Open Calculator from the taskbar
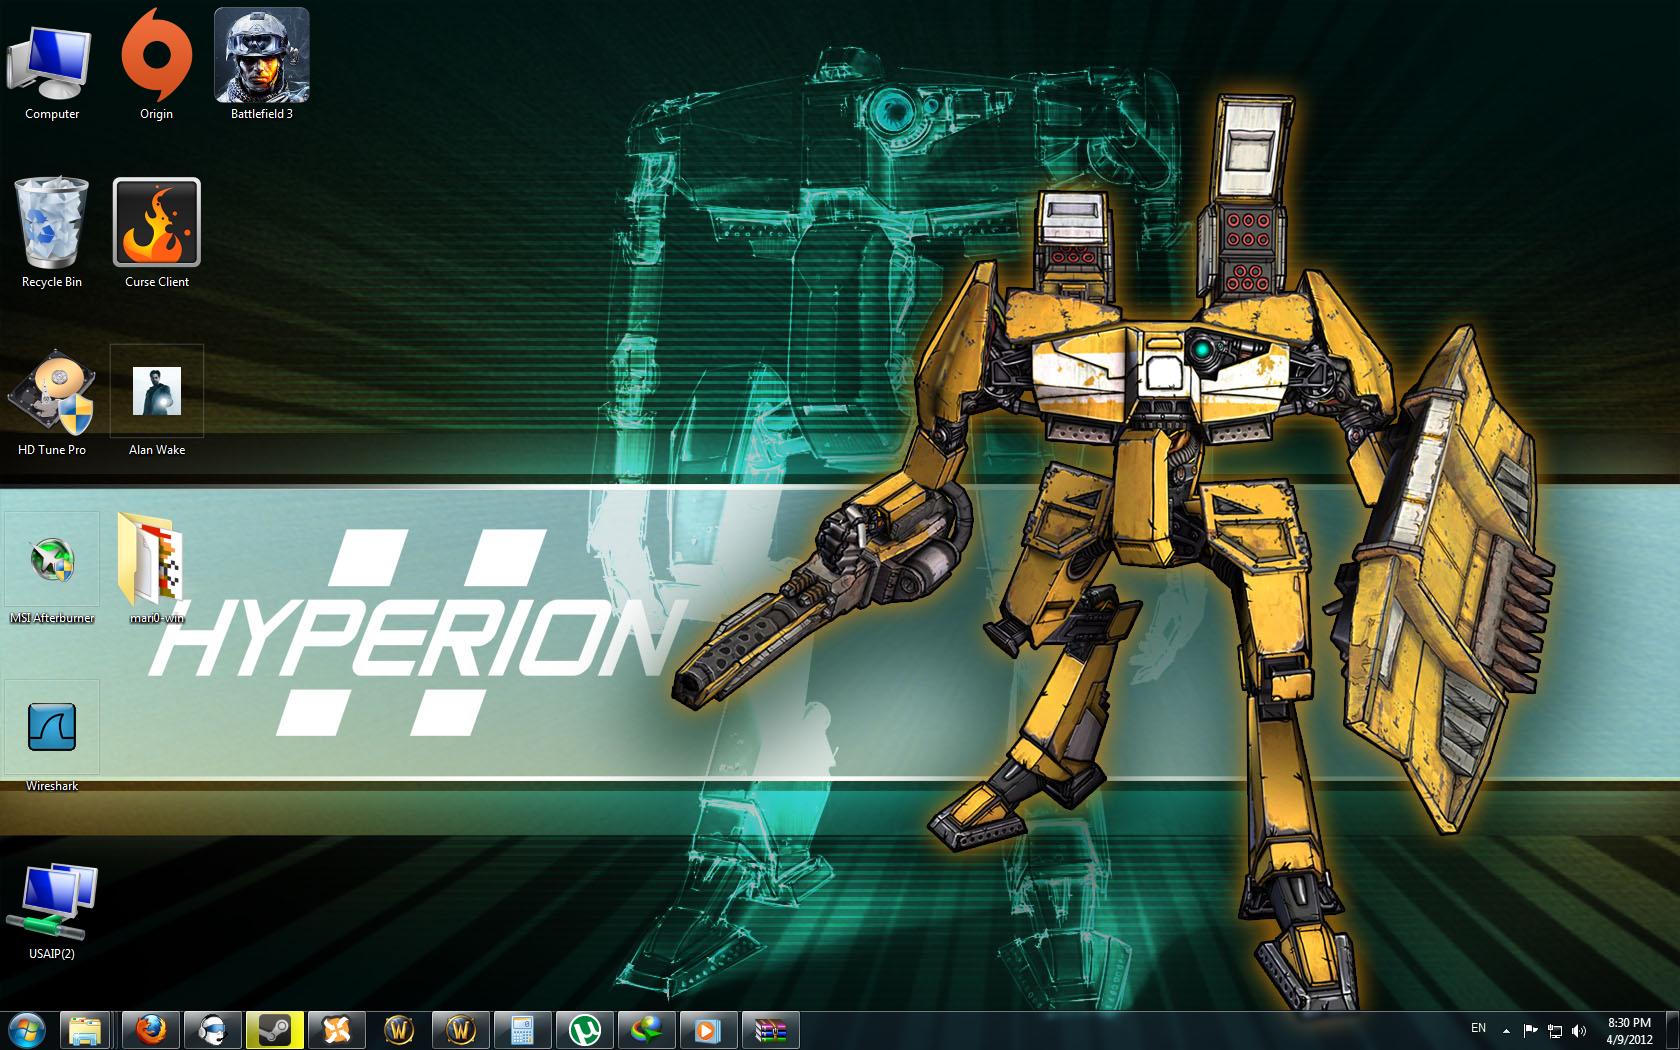1680x1050 pixels. click(x=522, y=1030)
